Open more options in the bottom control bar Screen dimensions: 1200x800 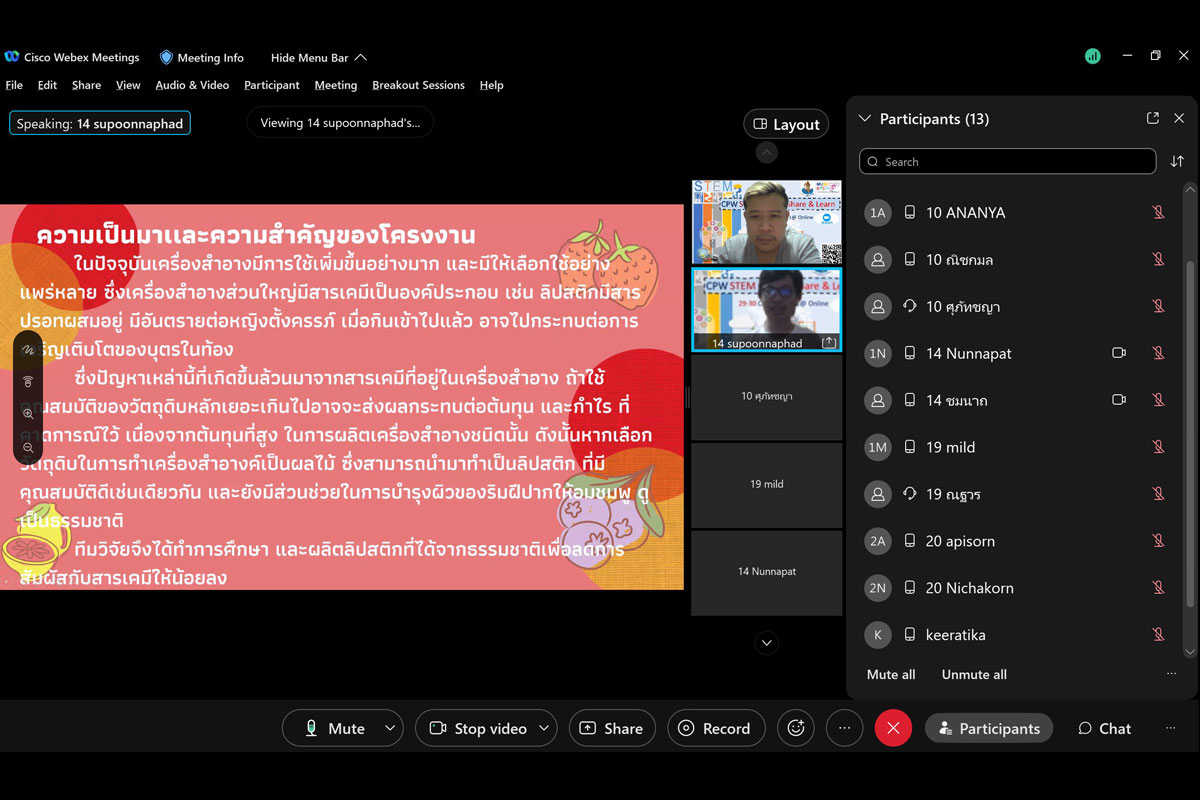click(845, 728)
